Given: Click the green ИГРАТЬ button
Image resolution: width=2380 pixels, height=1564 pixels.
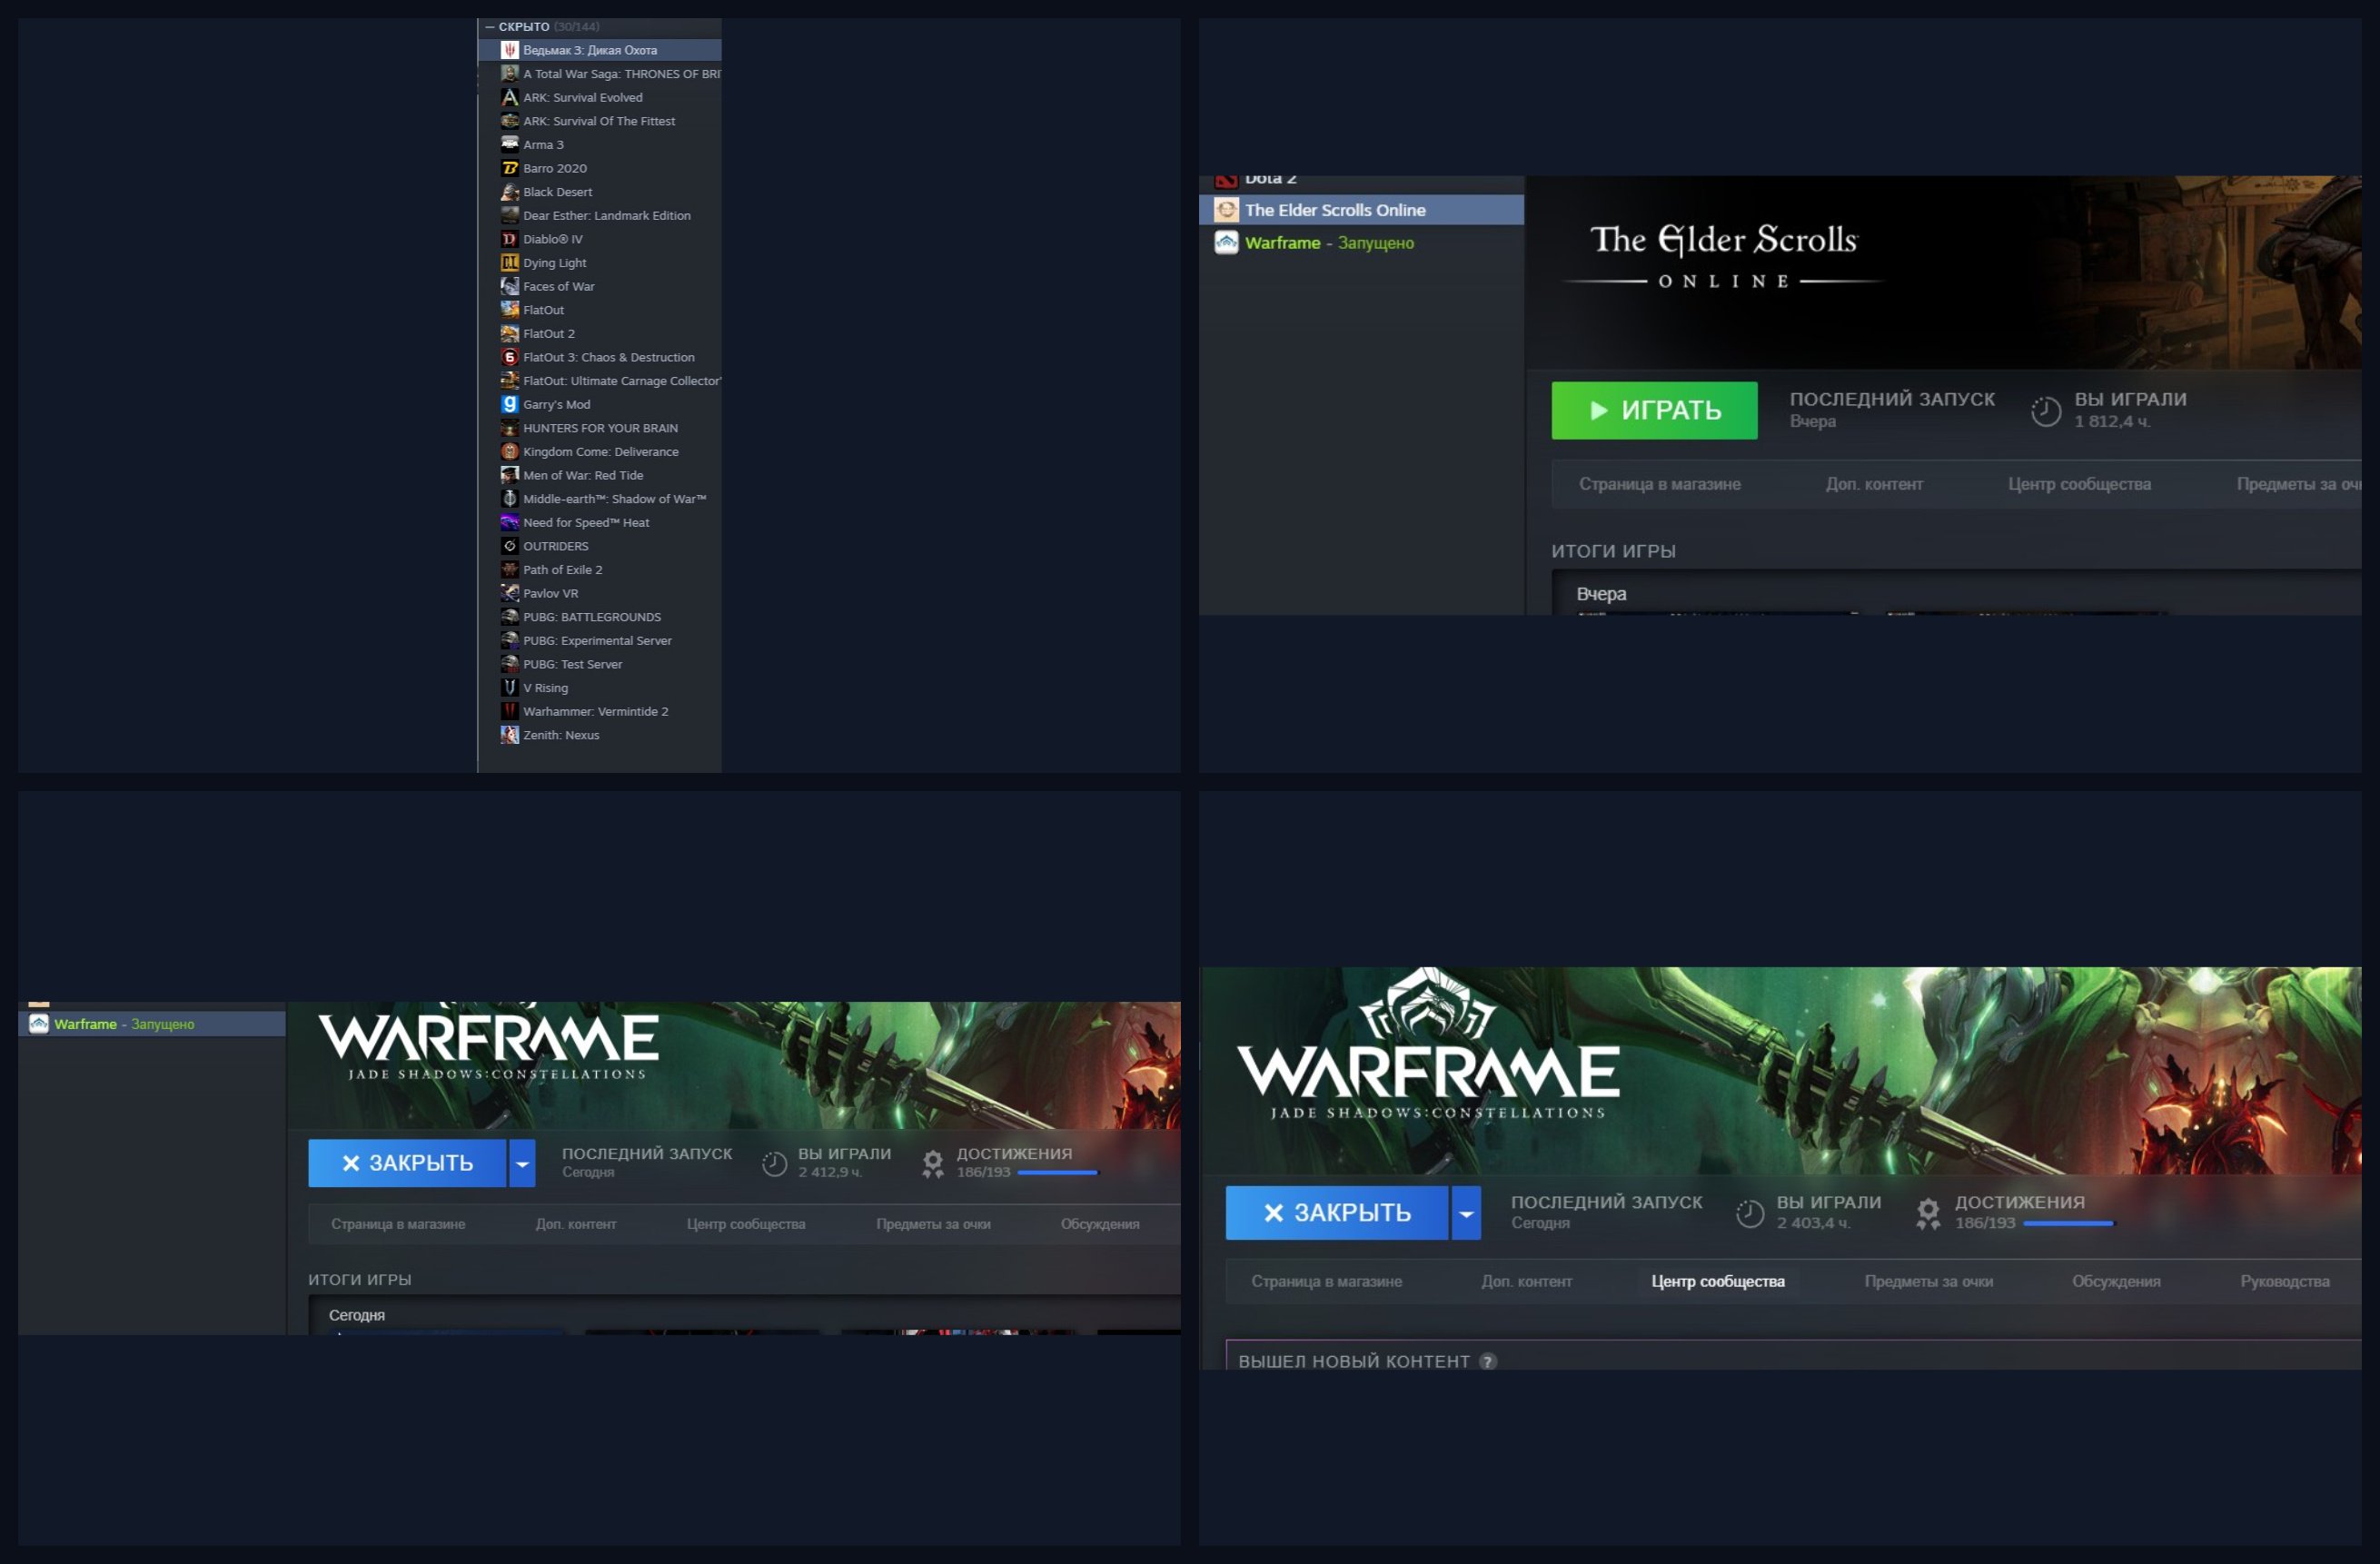Looking at the screenshot, I should point(1654,410).
